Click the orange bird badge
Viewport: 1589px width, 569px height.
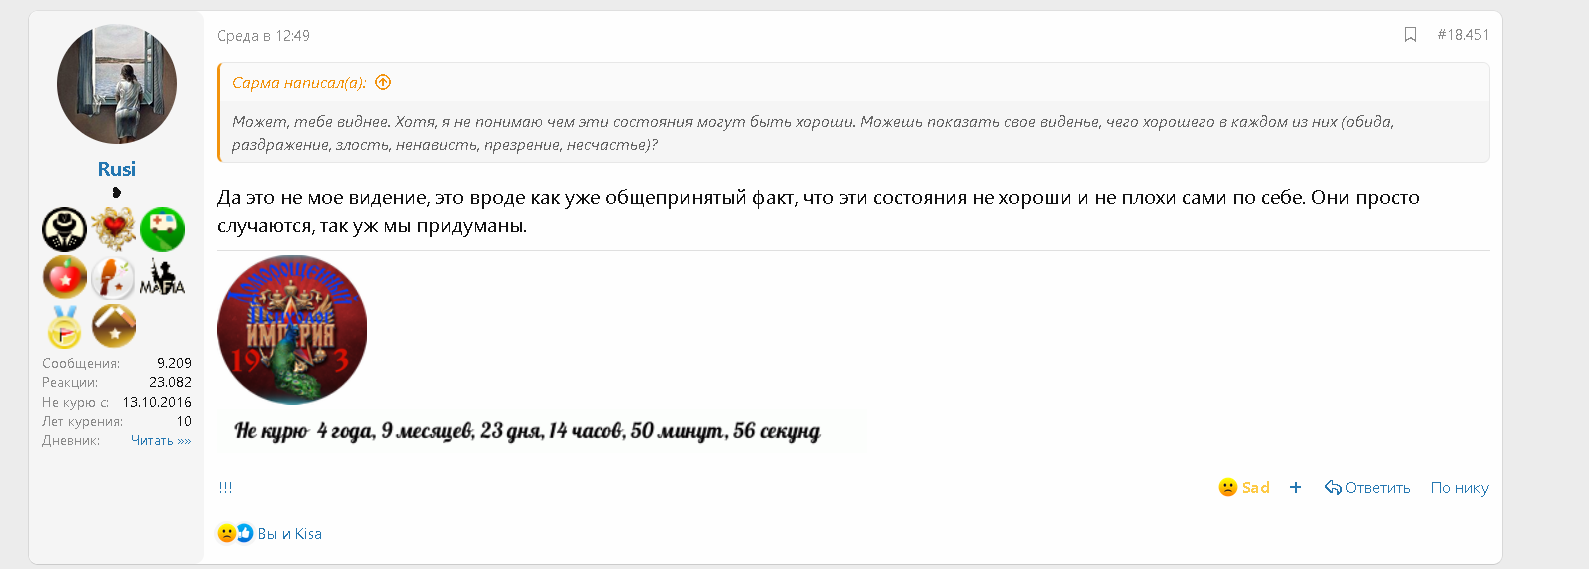click(114, 278)
